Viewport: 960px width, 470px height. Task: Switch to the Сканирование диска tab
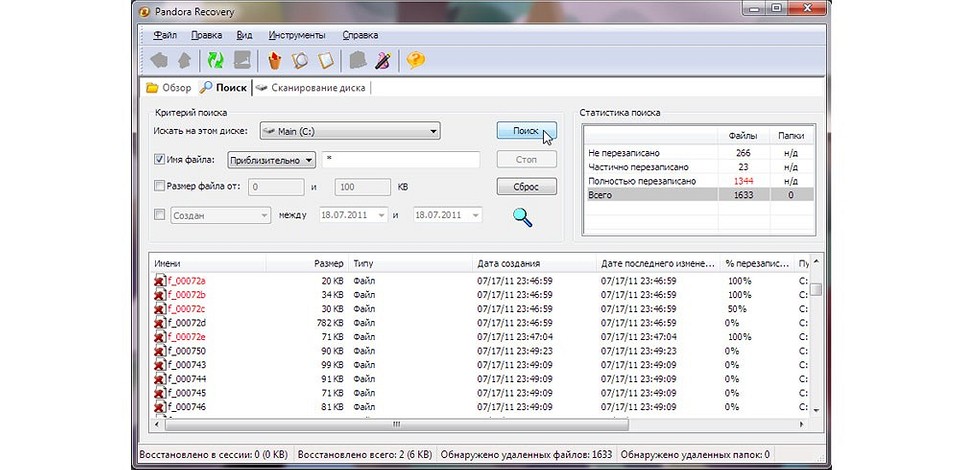[312, 88]
